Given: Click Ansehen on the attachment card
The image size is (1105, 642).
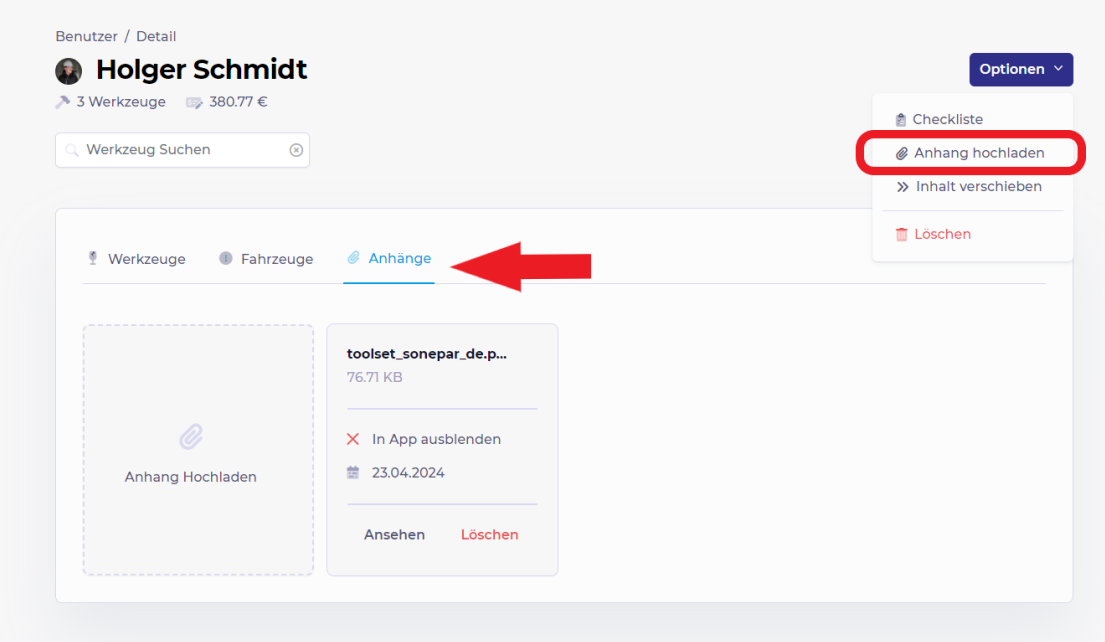Looking at the screenshot, I should click(394, 535).
